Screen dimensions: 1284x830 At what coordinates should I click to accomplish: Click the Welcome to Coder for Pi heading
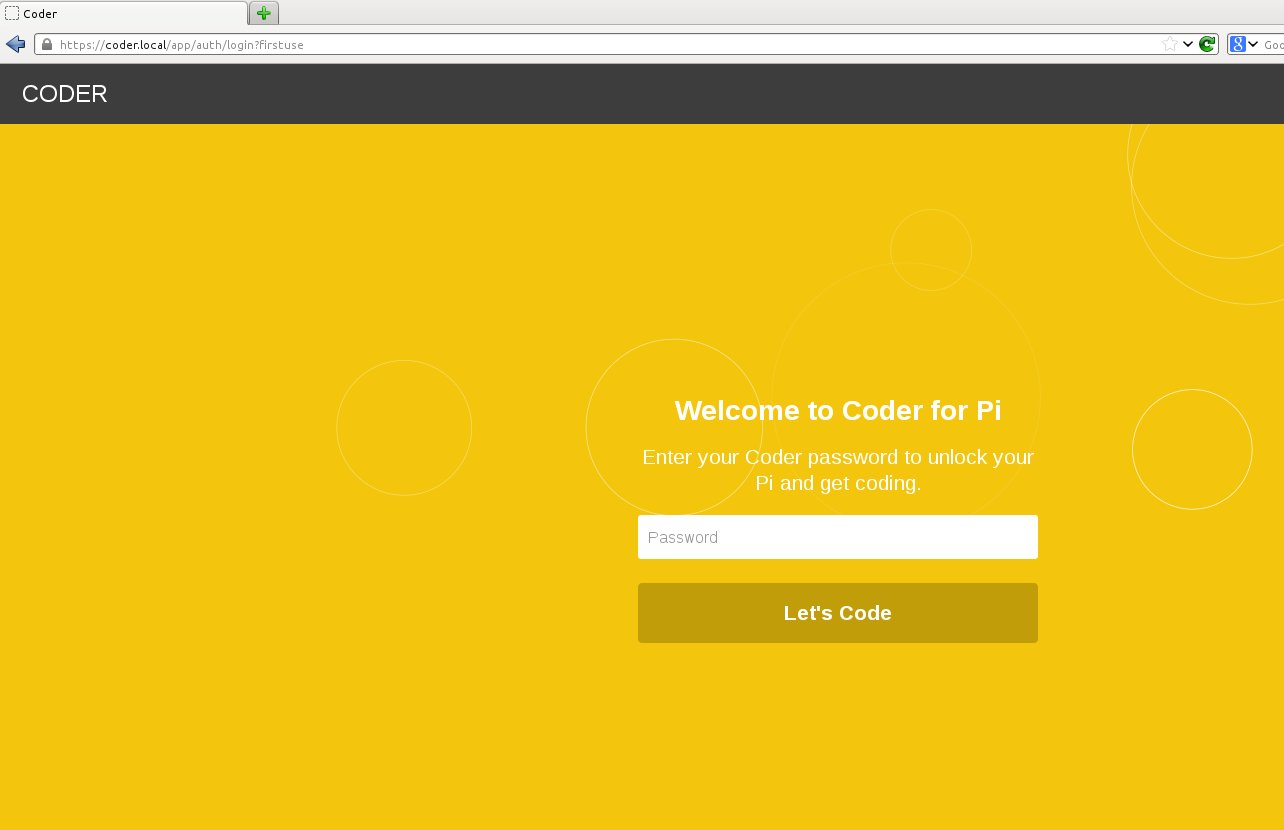click(x=838, y=411)
